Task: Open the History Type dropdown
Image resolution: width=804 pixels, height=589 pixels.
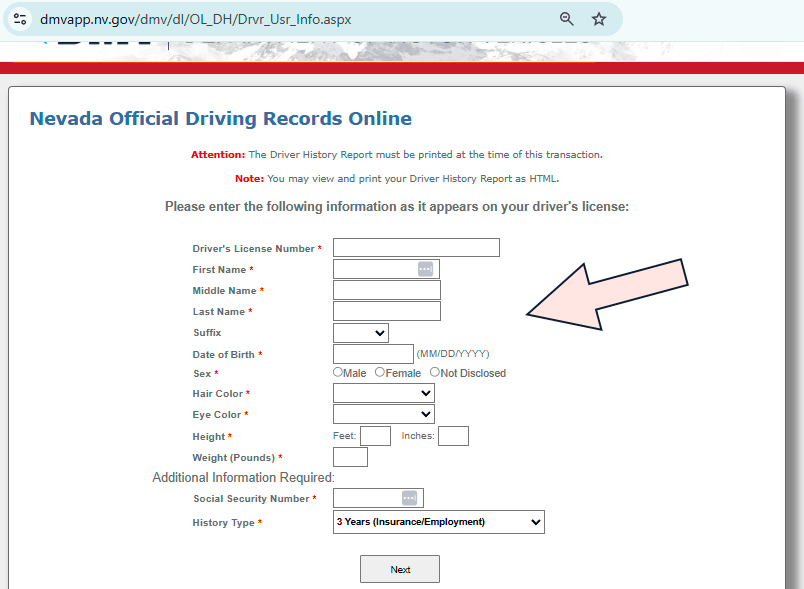Action: coord(439,522)
